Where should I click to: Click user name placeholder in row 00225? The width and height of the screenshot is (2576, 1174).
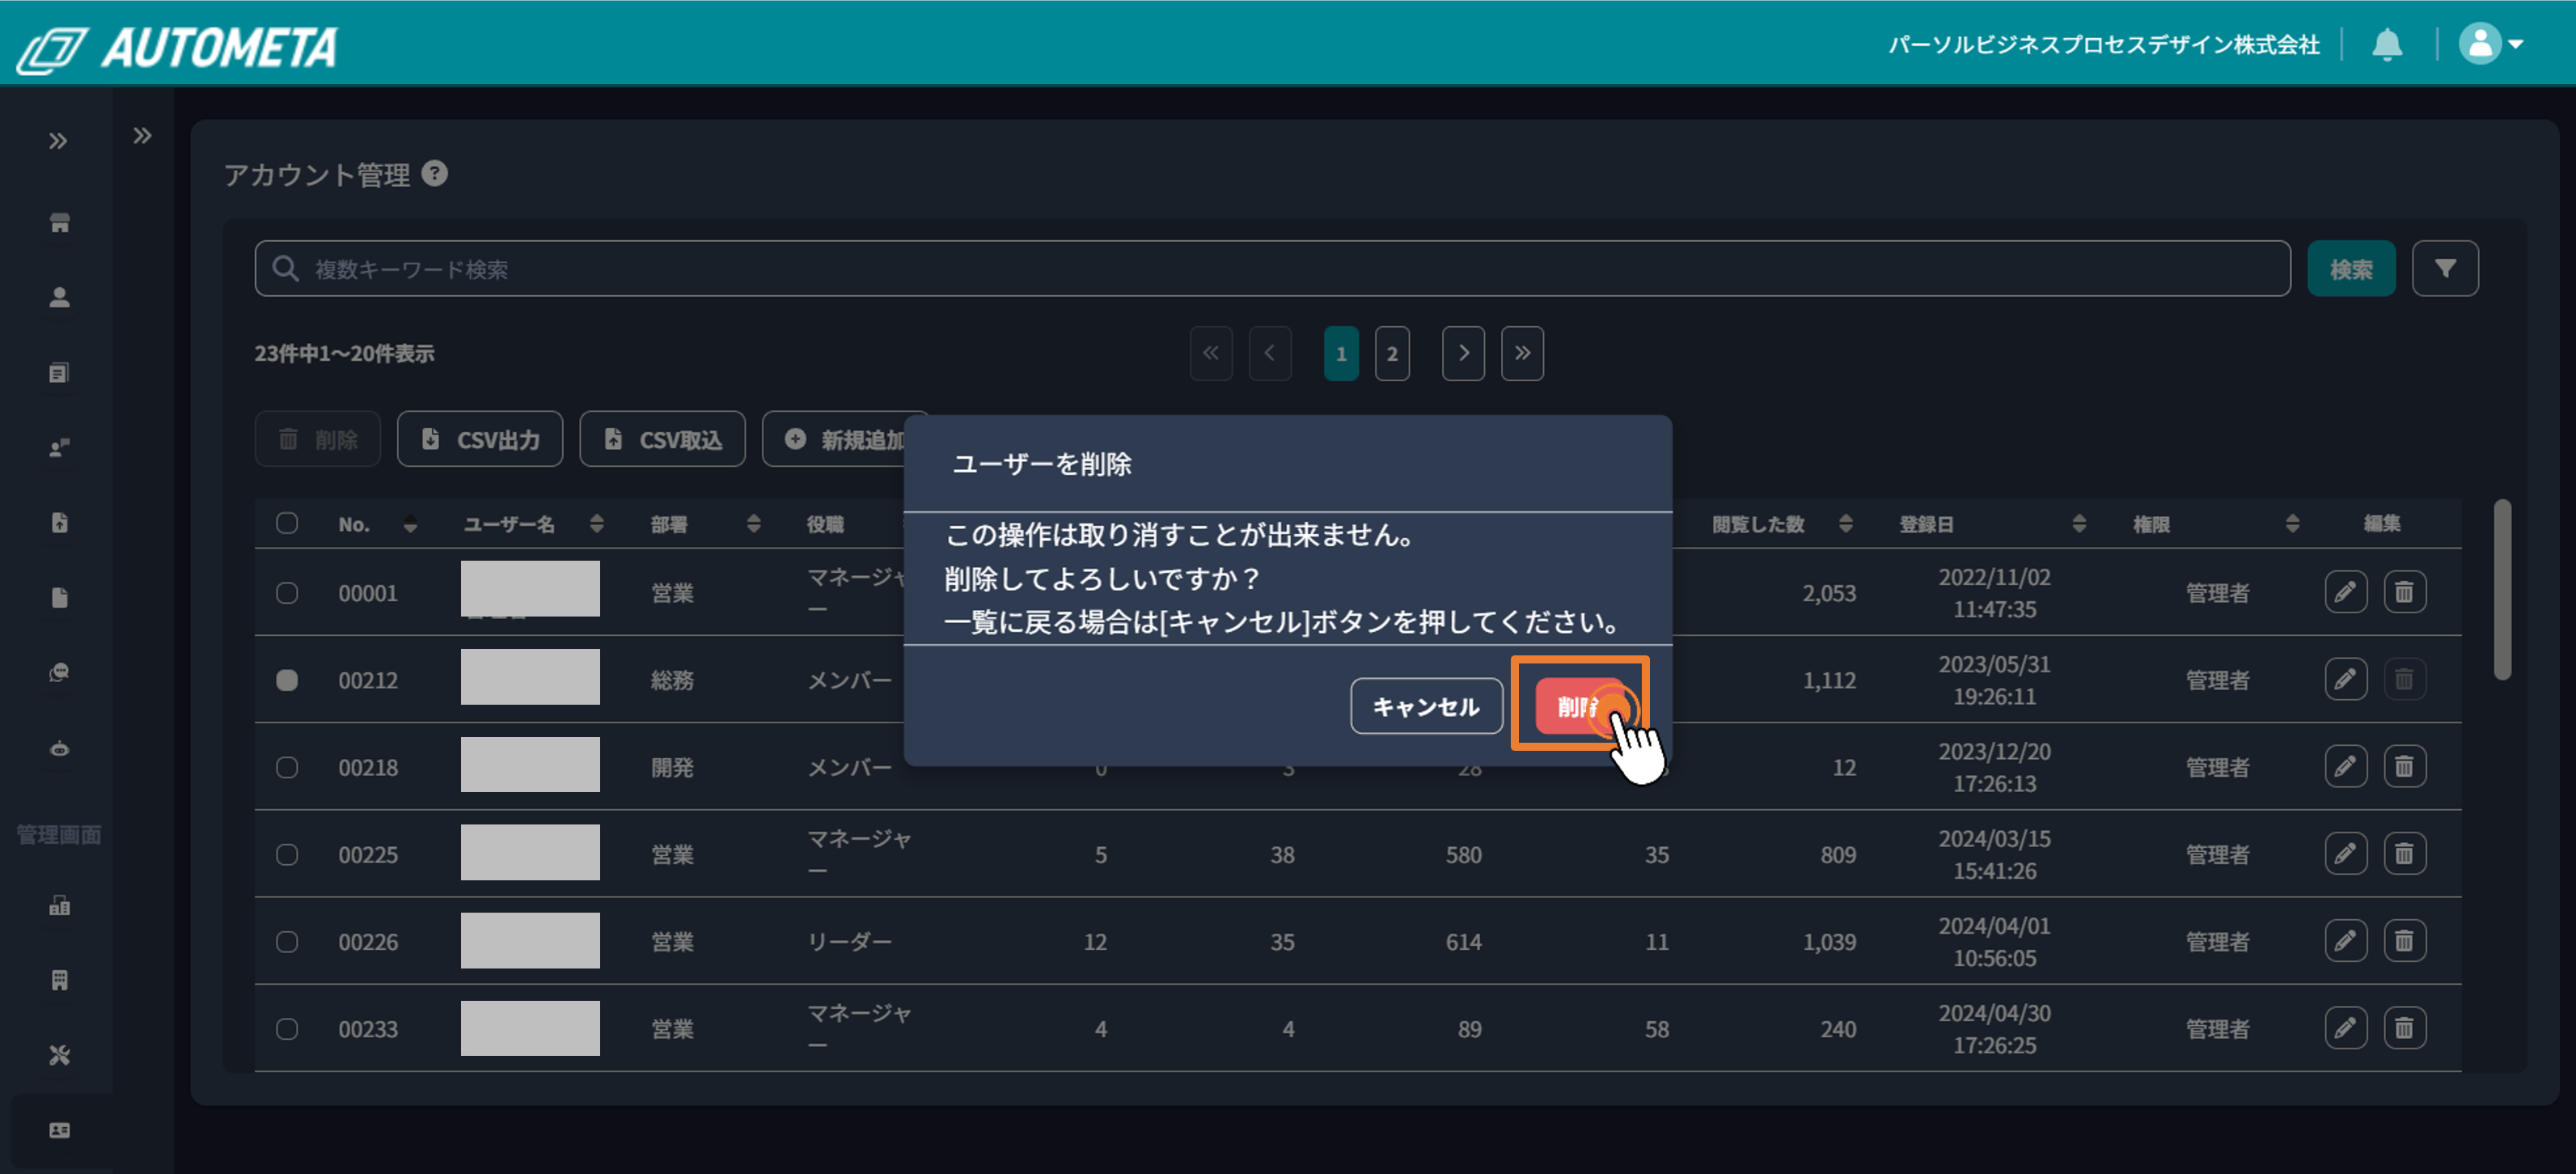pos(530,852)
